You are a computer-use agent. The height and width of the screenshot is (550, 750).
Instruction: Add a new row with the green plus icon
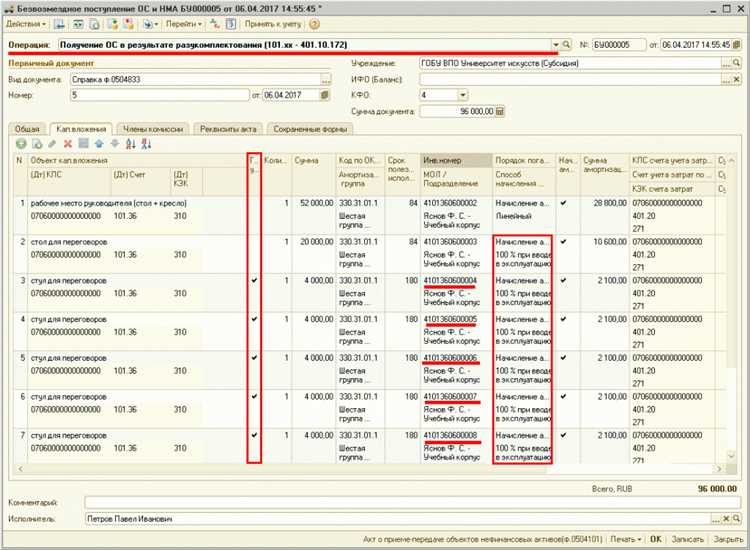point(21,143)
